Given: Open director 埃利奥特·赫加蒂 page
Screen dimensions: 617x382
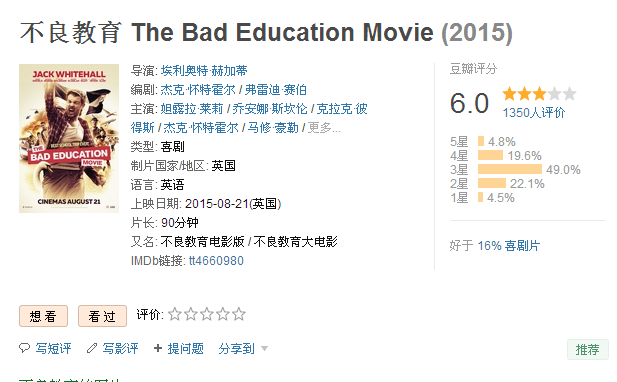Looking at the screenshot, I should click(x=204, y=71).
